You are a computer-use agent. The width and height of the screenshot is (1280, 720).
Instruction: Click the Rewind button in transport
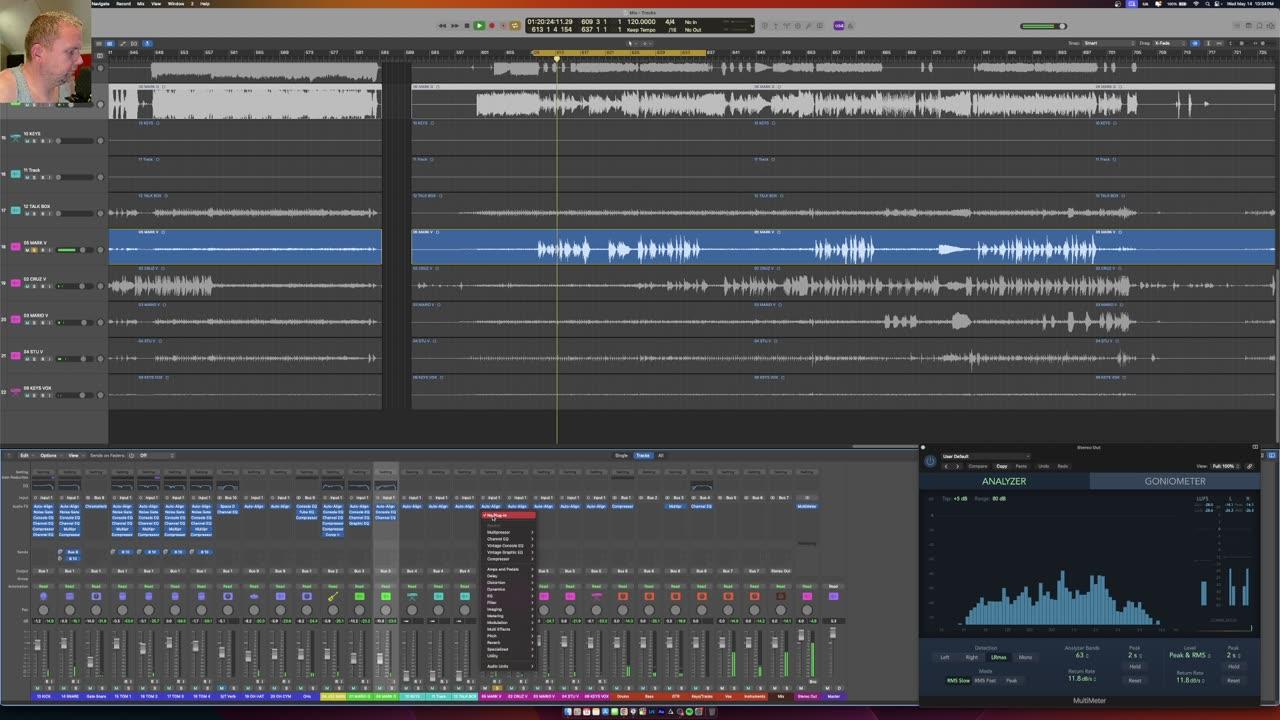coord(442,26)
